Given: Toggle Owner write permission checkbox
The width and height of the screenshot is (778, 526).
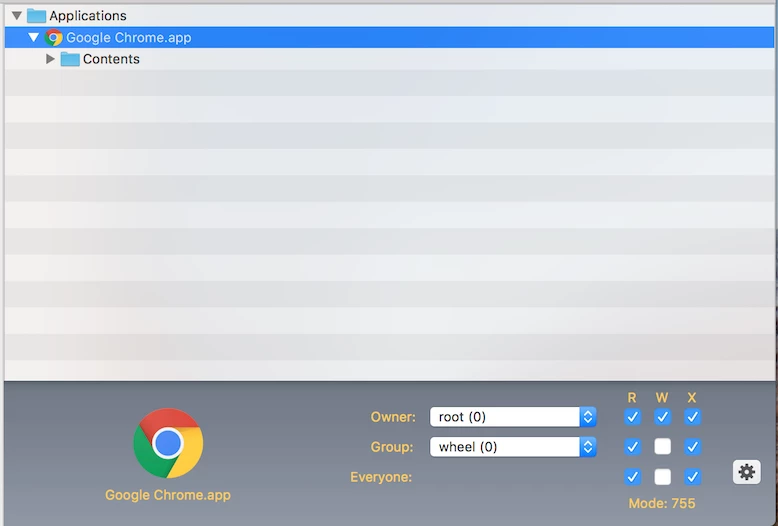Looking at the screenshot, I should [x=662, y=417].
